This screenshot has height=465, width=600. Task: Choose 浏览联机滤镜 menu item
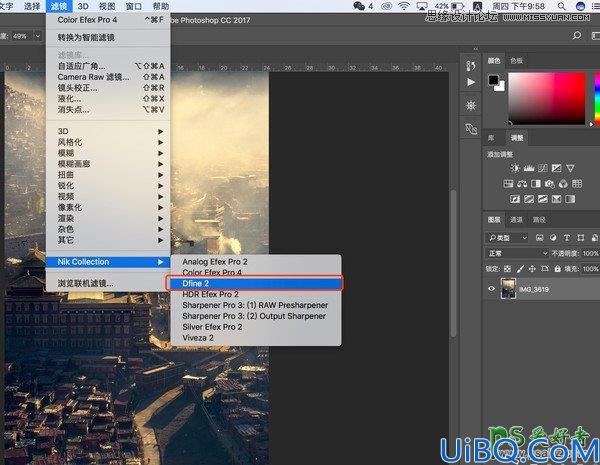click(x=109, y=284)
